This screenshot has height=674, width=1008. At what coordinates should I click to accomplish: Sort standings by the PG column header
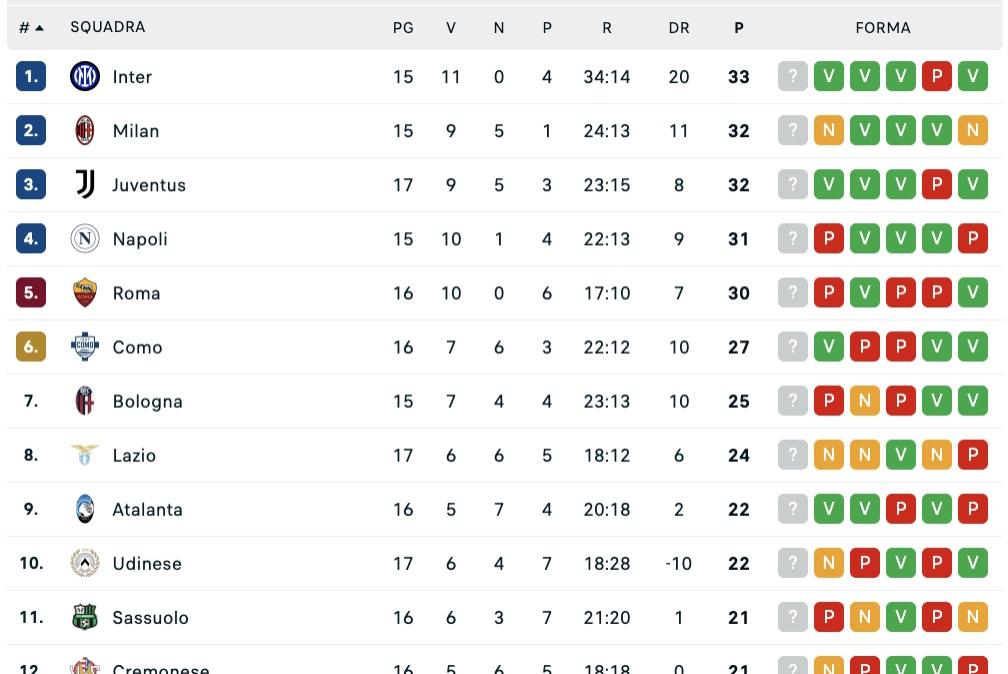(x=403, y=27)
